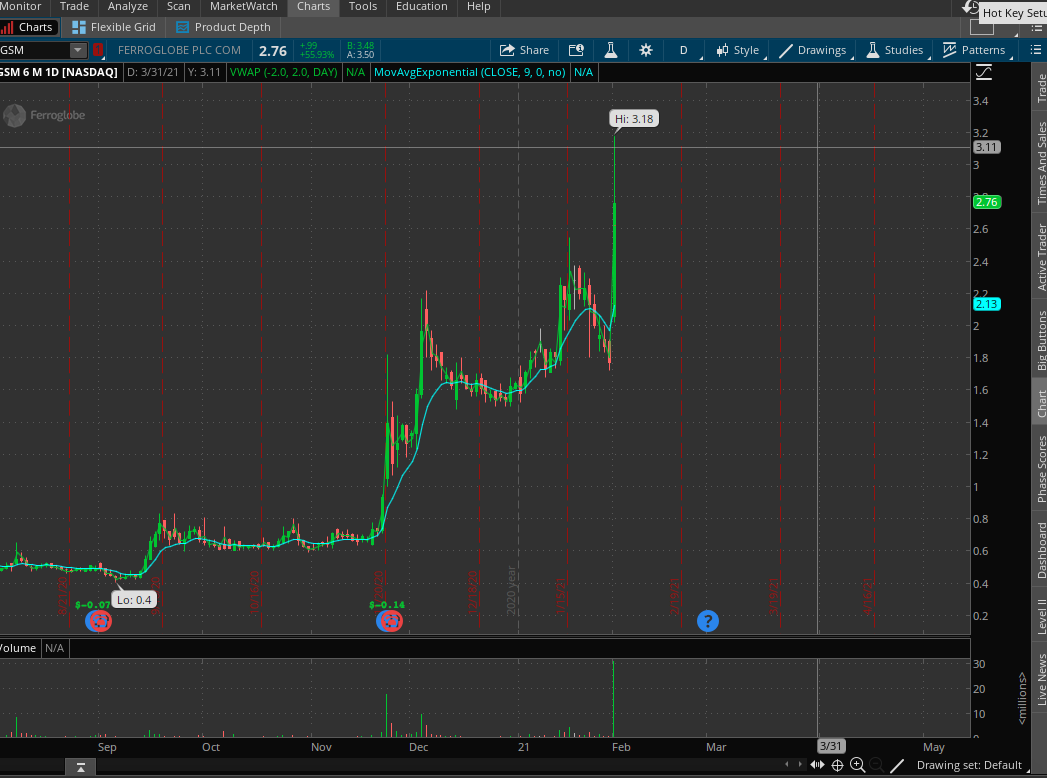Open the grid layout square dropdown
Image resolution: width=1047 pixels, height=778 pixels.
click(x=982, y=28)
